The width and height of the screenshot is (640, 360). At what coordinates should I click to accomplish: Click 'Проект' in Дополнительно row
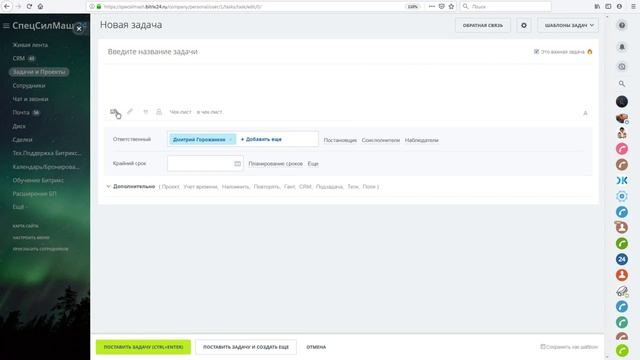(170, 187)
